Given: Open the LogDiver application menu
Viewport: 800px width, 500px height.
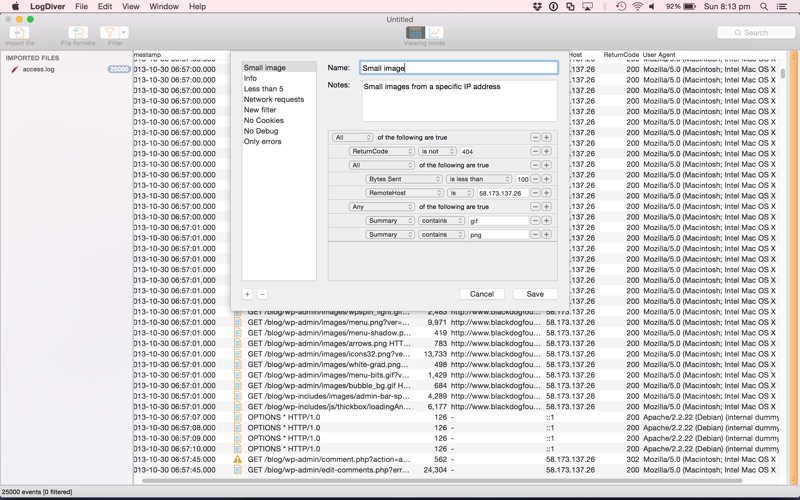Looking at the screenshot, I should [47, 7].
